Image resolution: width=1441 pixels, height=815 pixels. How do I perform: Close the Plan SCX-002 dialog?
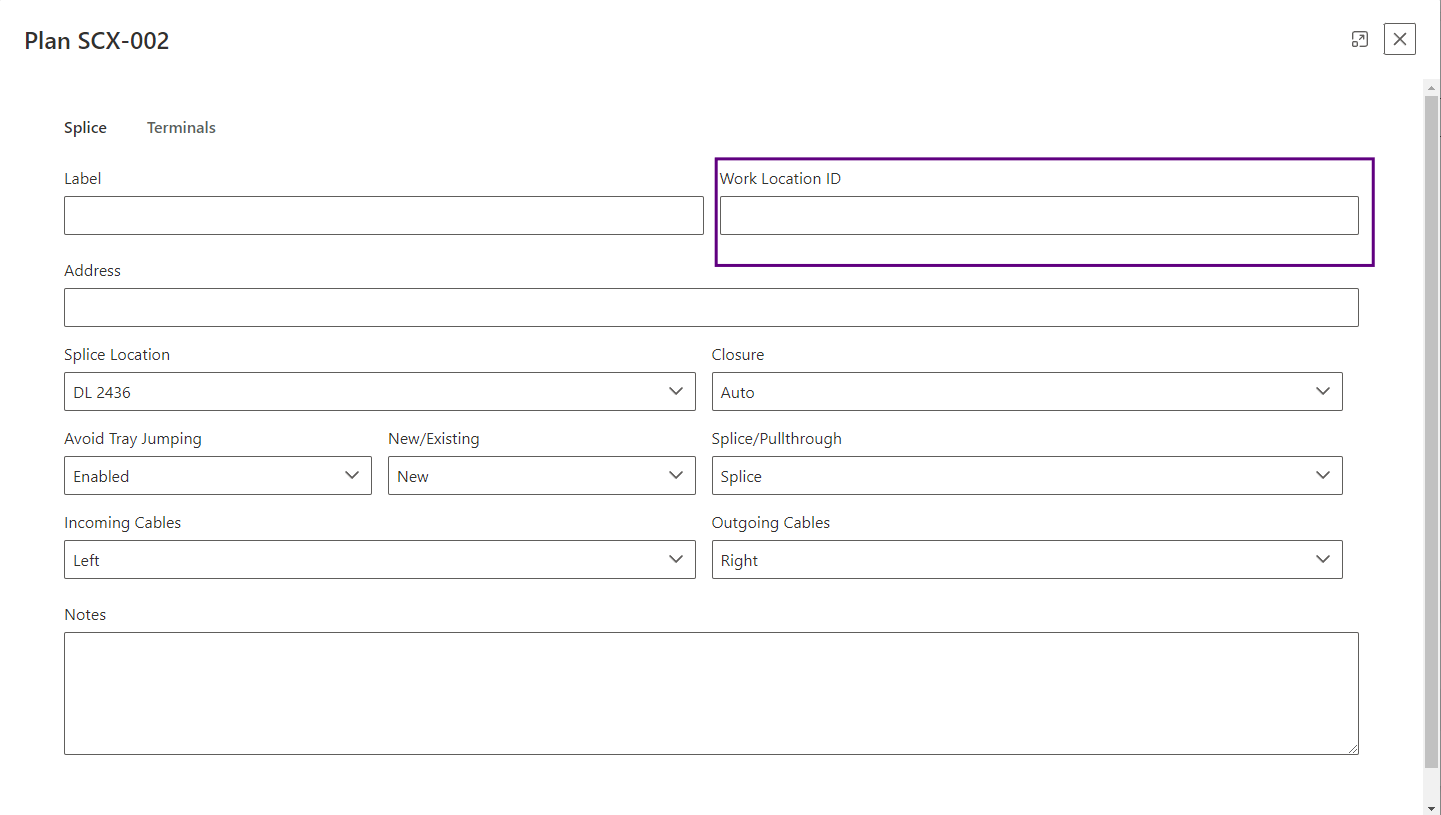pyautogui.click(x=1400, y=39)
